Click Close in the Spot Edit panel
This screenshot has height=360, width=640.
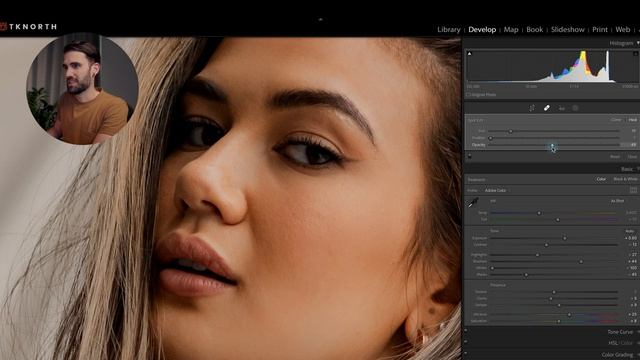tap(632, 157)
